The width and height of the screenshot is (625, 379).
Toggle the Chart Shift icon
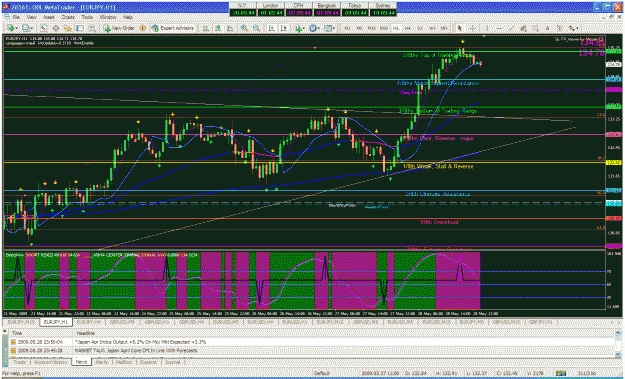[x=283, y=28]
